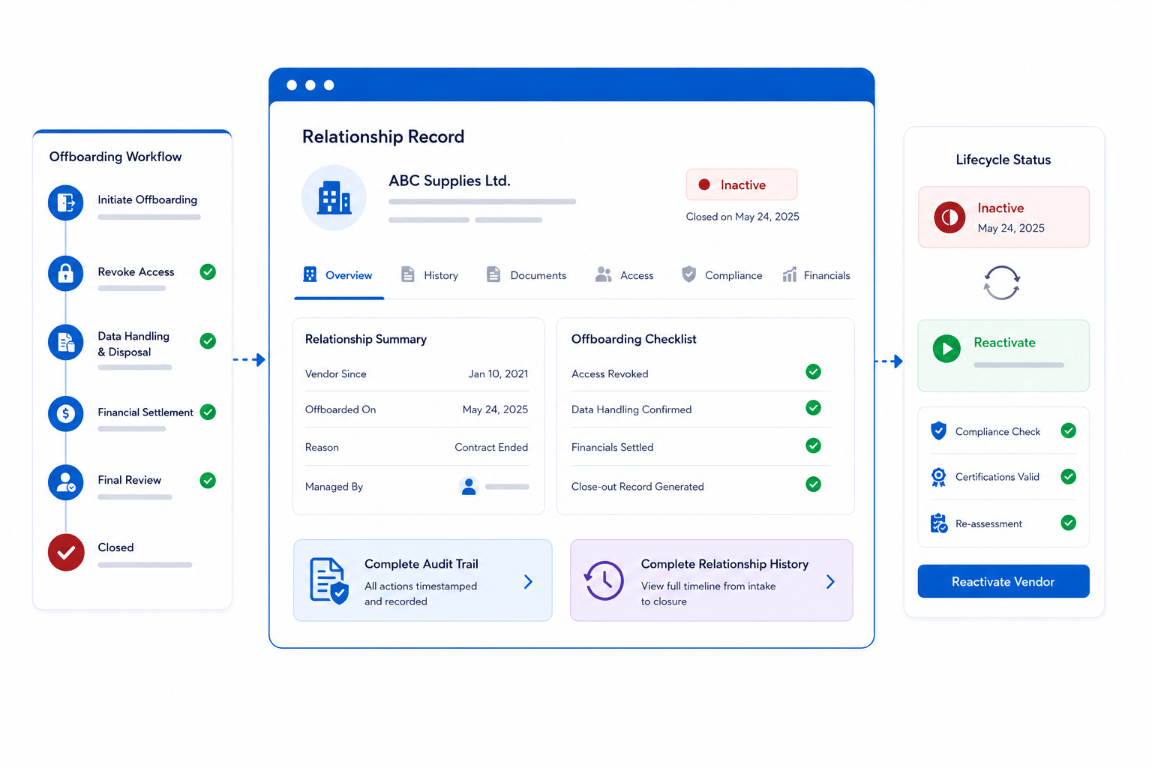Screen dimensions: 1152x768
Task: Click the History tab document icon
Action: click(408, 274)
